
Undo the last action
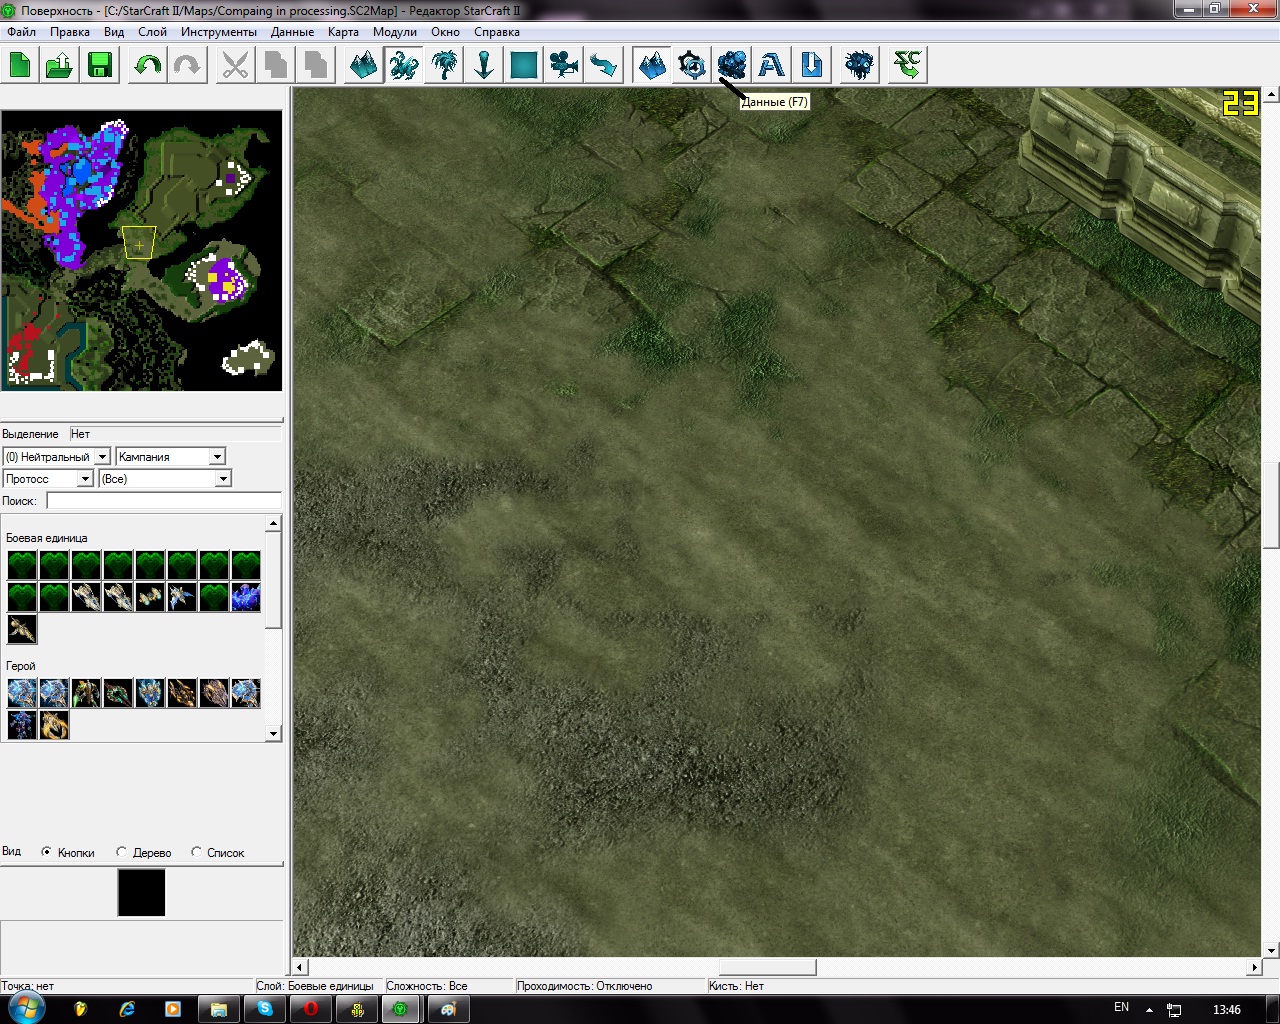tap(147, 65)
